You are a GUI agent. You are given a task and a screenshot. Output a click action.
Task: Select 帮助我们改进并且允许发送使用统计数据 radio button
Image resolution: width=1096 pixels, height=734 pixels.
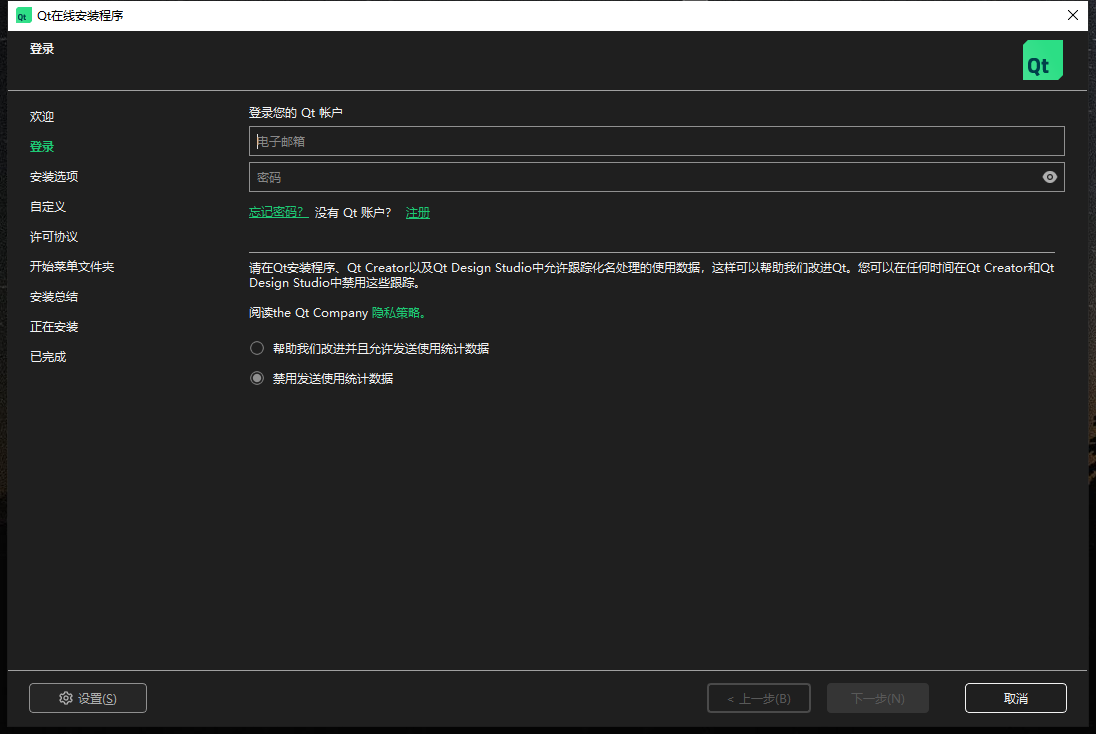(257, 348)
